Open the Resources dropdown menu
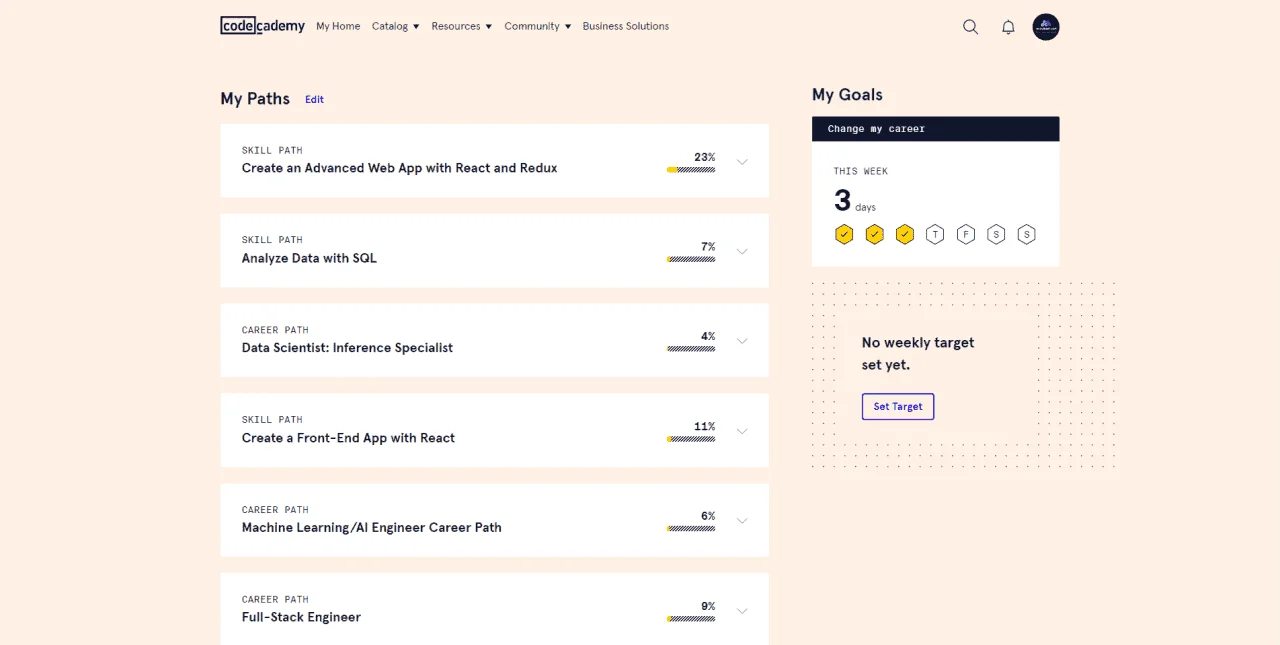This screenshot has width=1280, height=645. (x=462, y=26)
